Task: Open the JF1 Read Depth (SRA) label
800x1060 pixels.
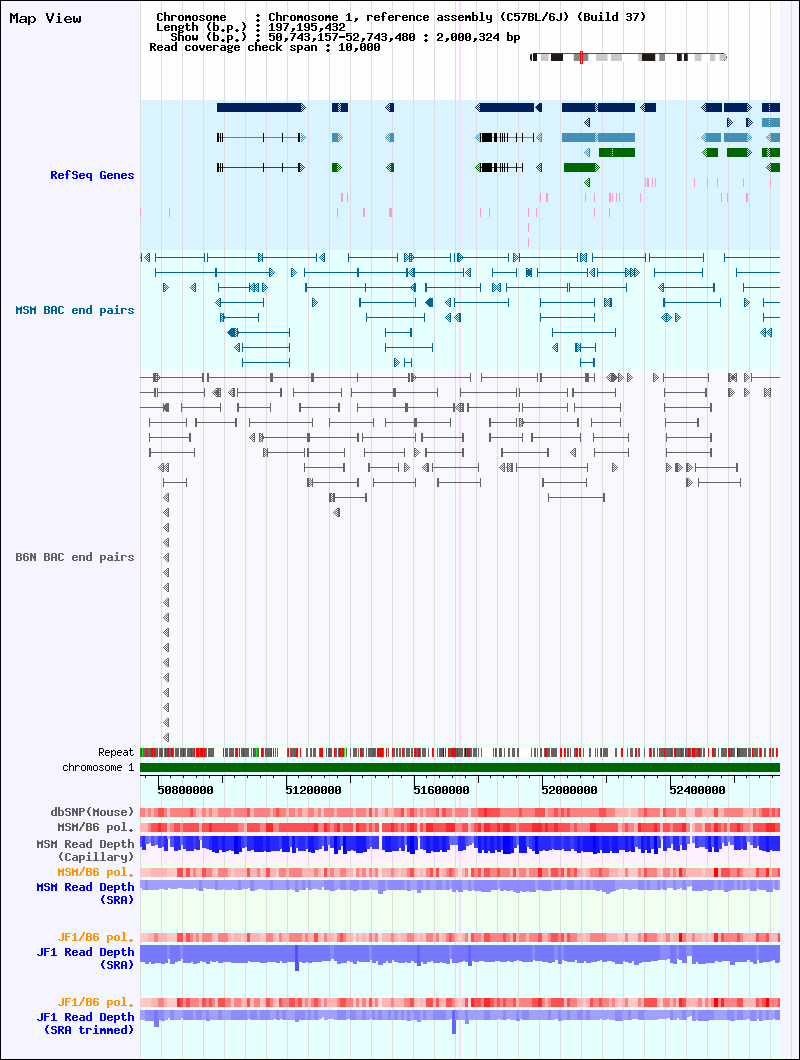Action: [x=85, y=958]
